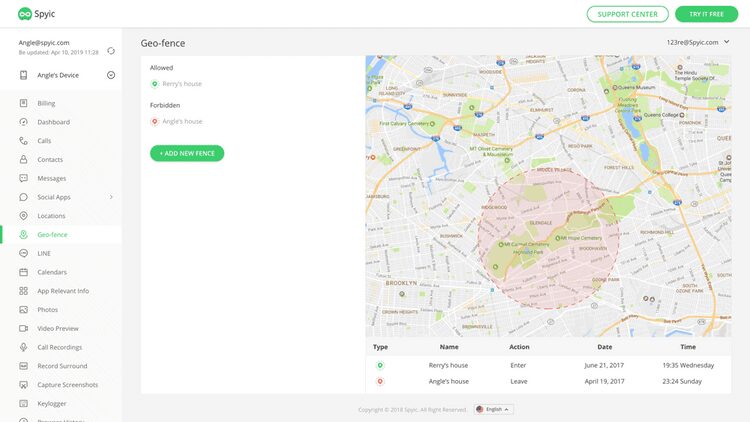The height and width of the screenshot is (422, 750).
Task: Open the Support Center button
Action: (x=628, y=14)
